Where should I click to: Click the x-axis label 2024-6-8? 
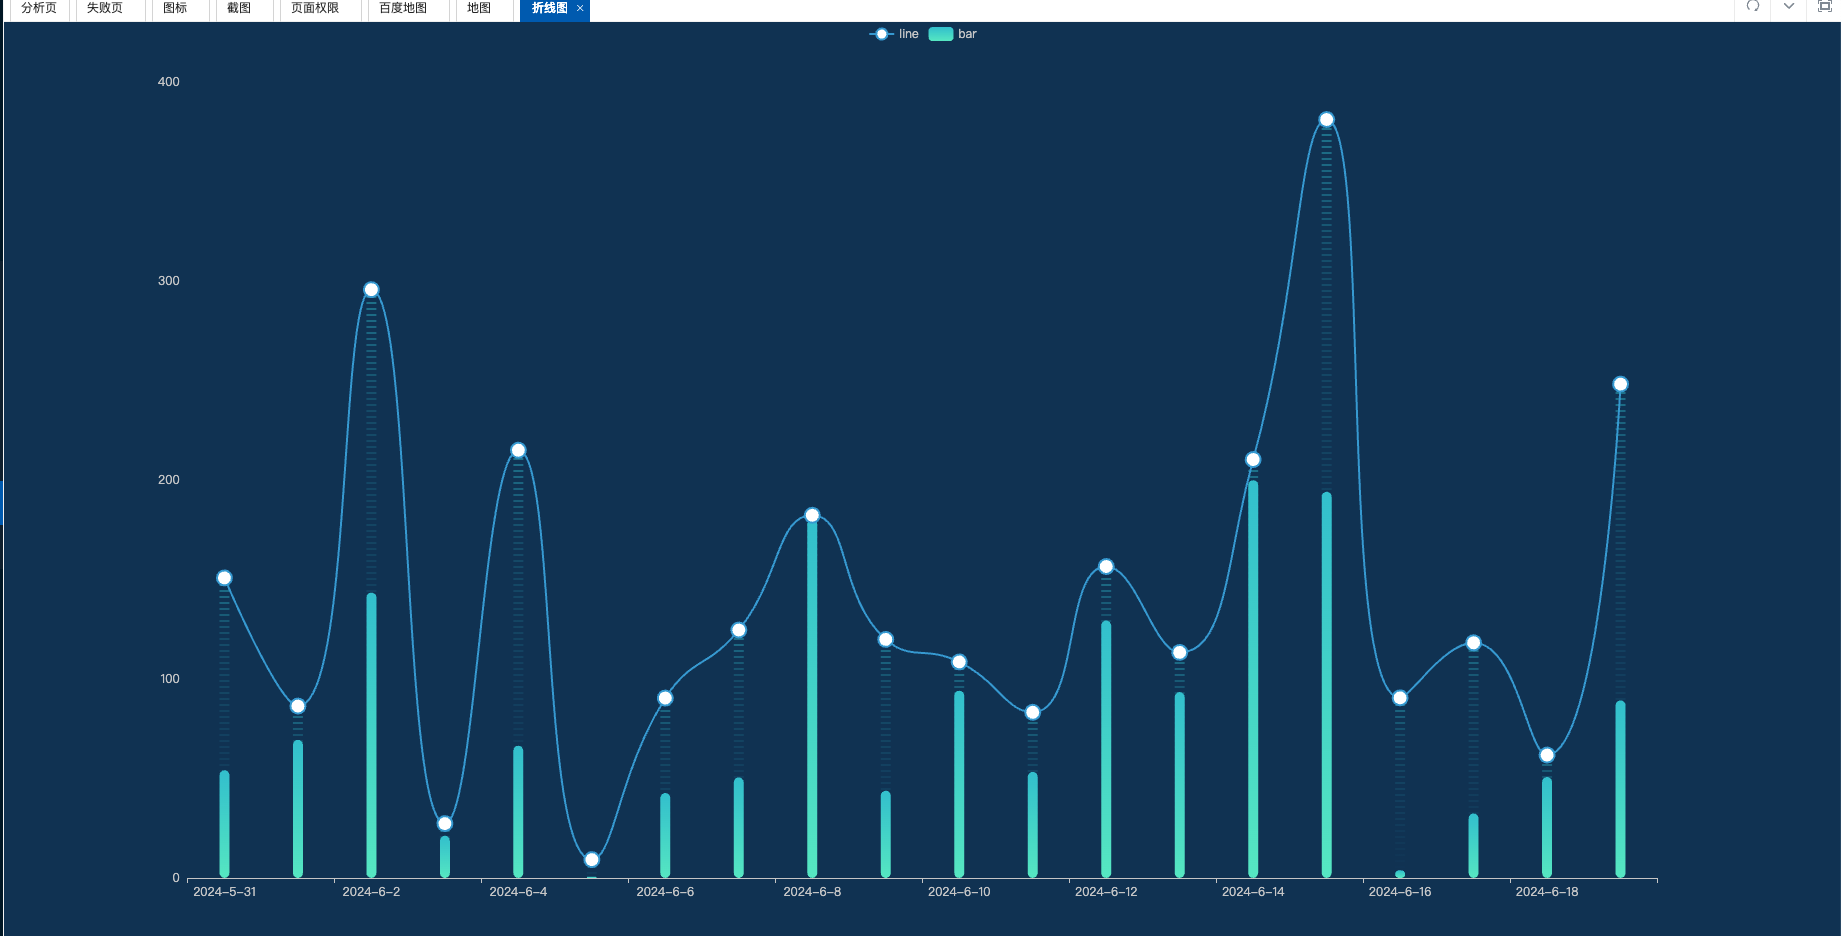pyautogui.click(x=812, y=892)
